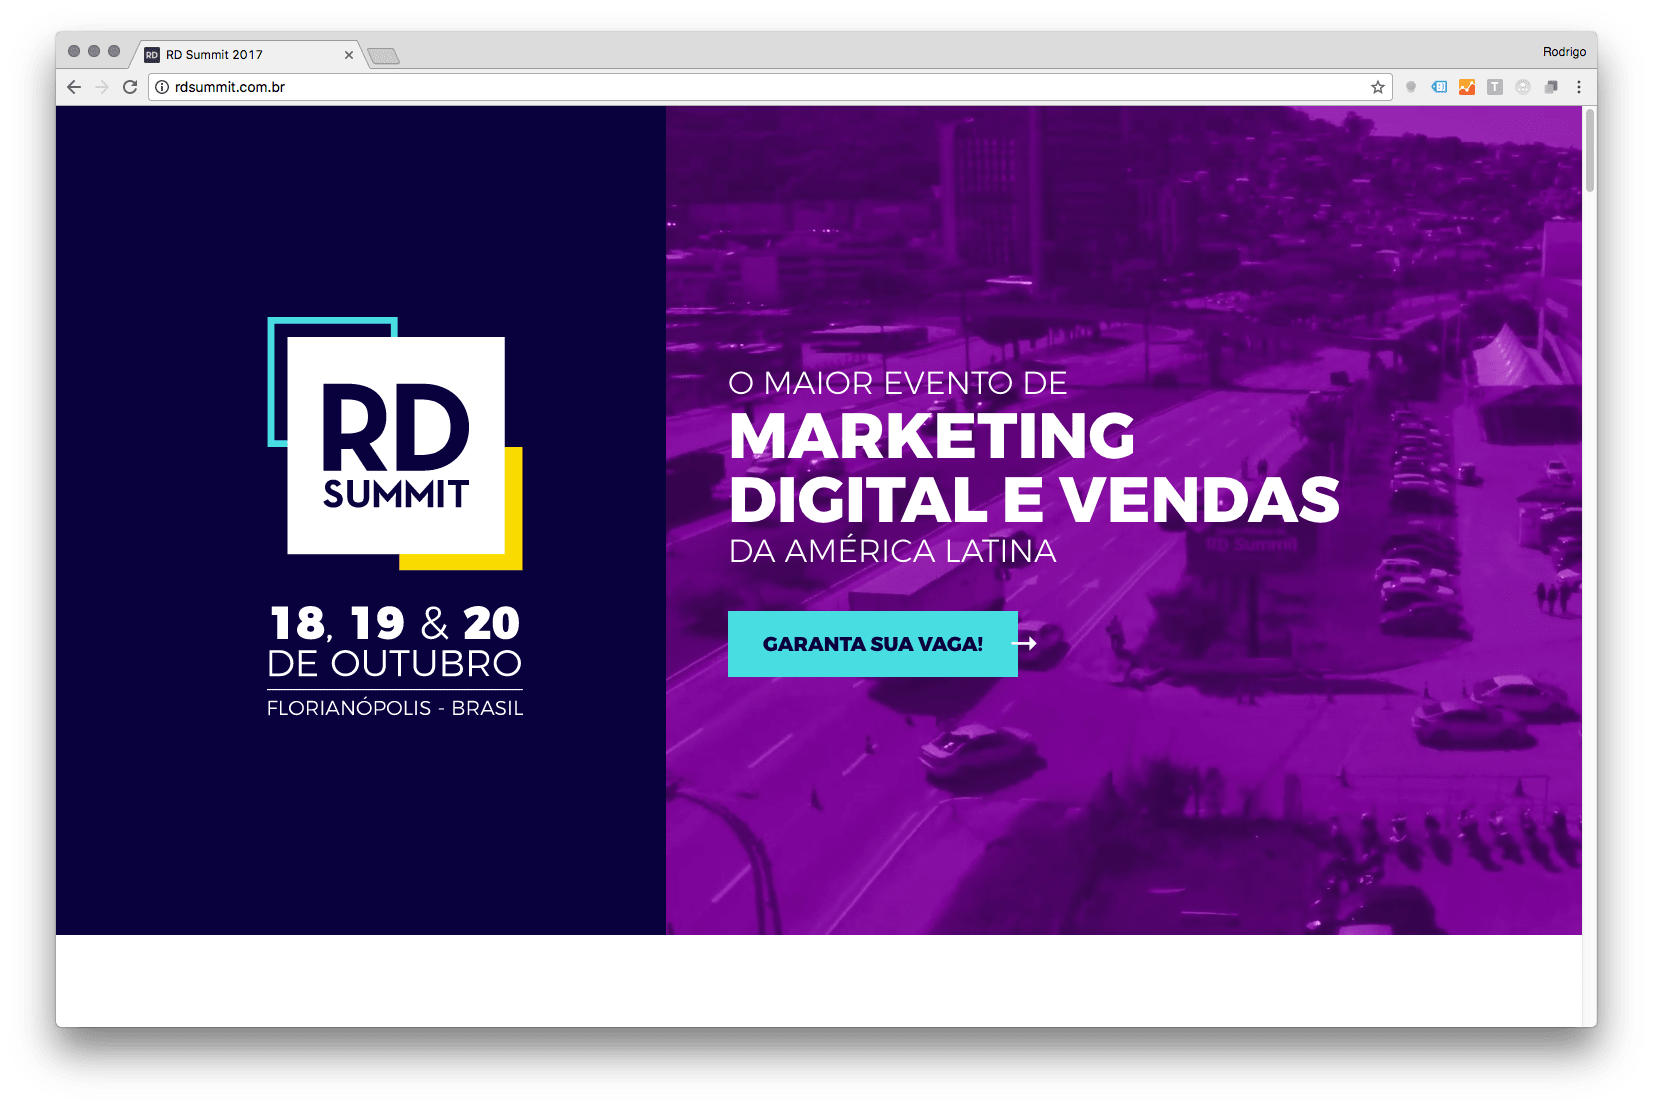
Task: Open the gray T extension icon
Action: pyautogui.click(x=1495, y=87)
